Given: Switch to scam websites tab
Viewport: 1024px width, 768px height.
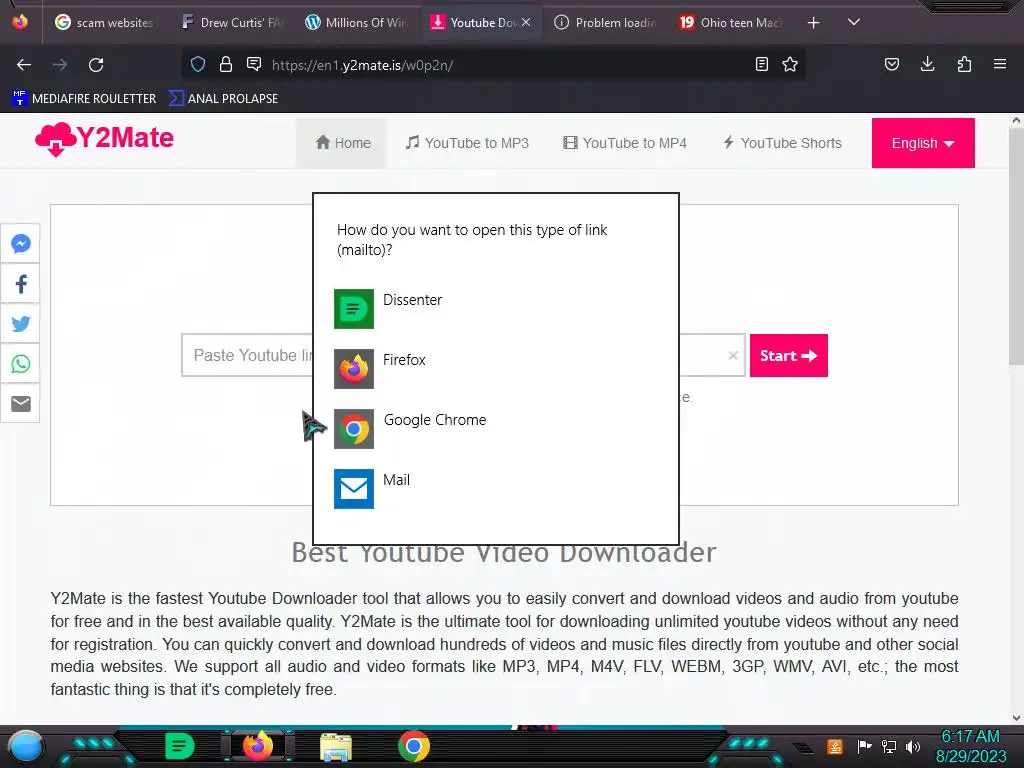Looking at the screenshot, I should point(104,22).
